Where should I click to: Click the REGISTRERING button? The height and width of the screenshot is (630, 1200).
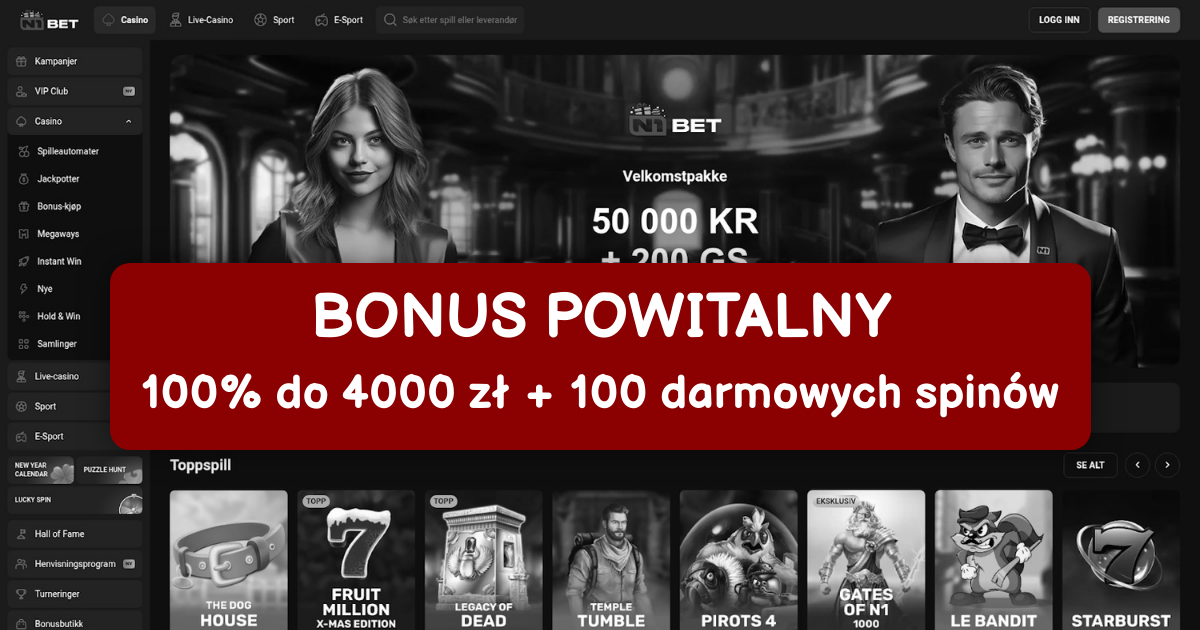pyautogui.click(x=1139, y=20)
